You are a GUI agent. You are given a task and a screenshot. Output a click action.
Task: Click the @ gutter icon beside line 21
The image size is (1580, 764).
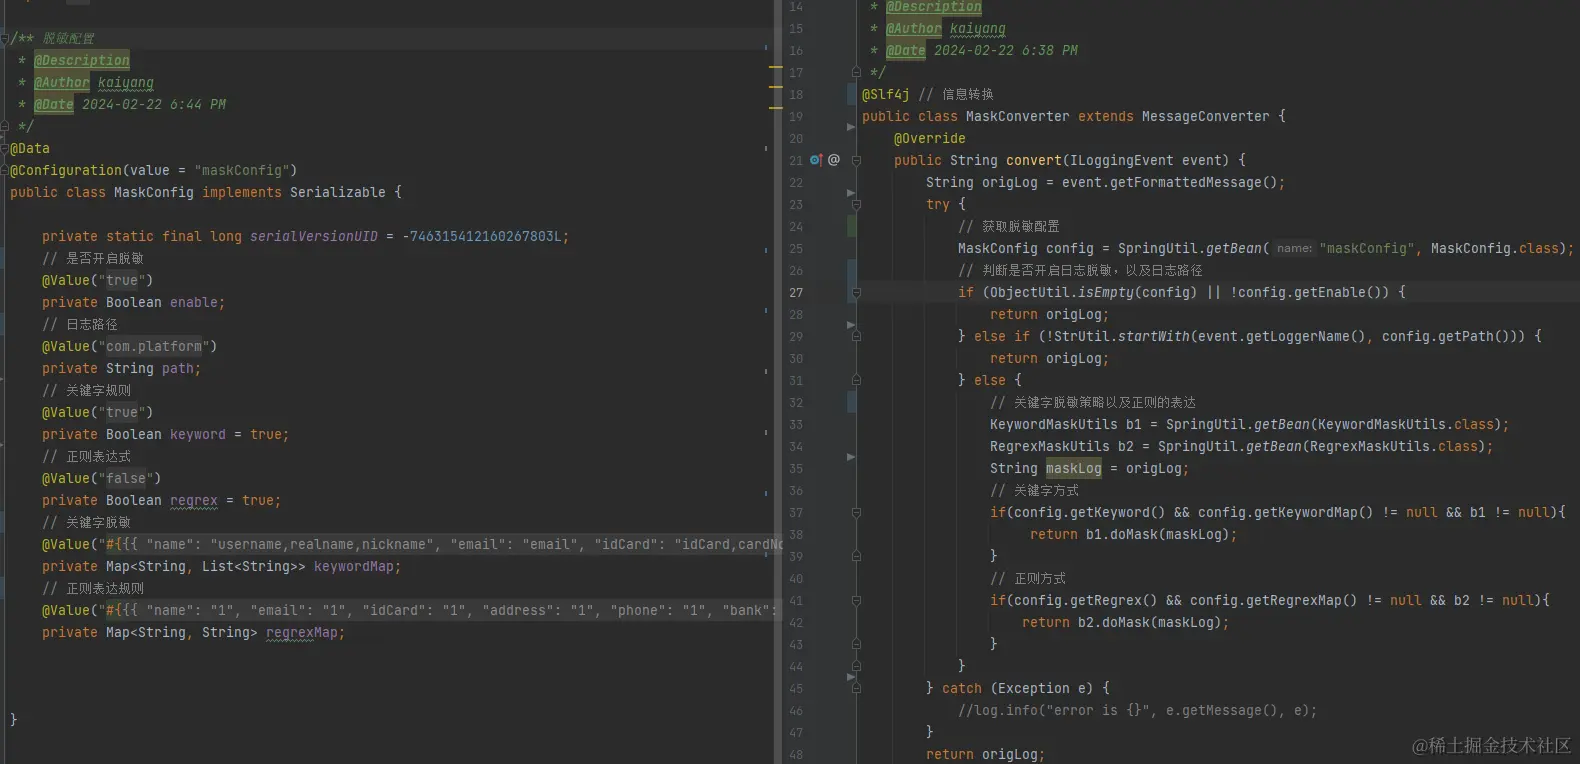click(x=834, y=160)
